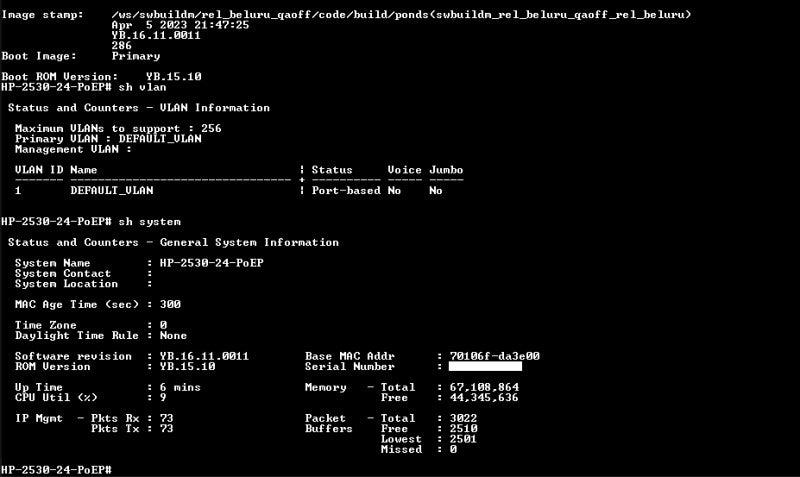800x477 pixels.
Task: Click 'Maximum VLANs to support : 256' line
Action: point(118,128)
